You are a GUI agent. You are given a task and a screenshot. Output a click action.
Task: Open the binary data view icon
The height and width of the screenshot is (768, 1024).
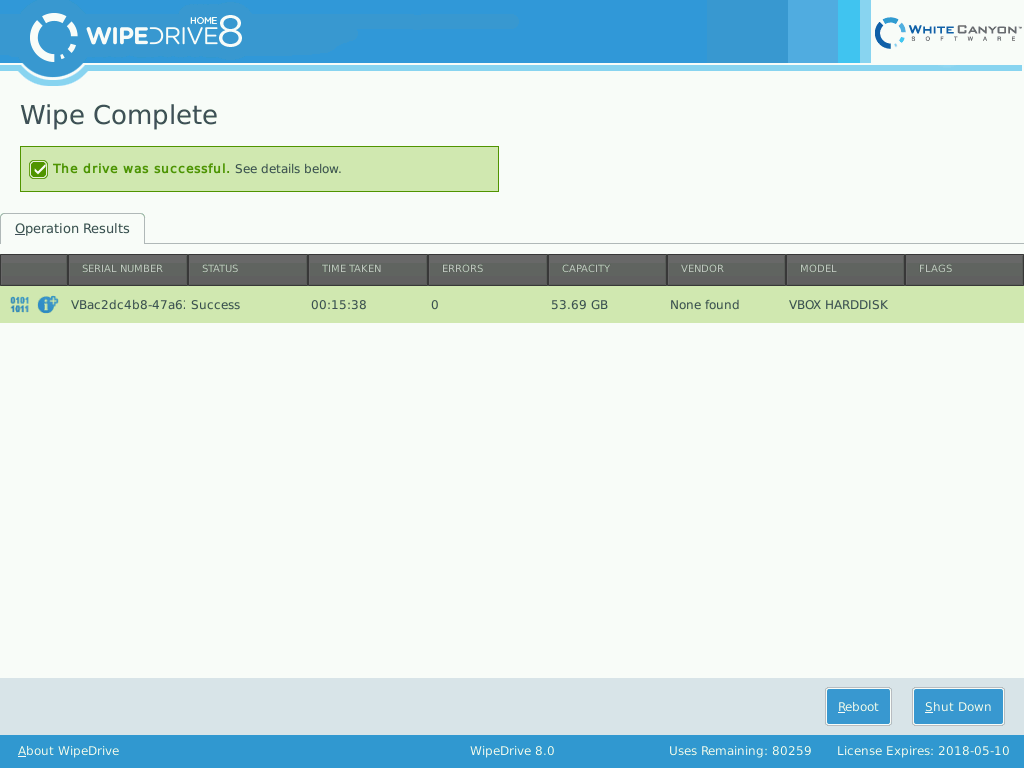tap(20, 305)
